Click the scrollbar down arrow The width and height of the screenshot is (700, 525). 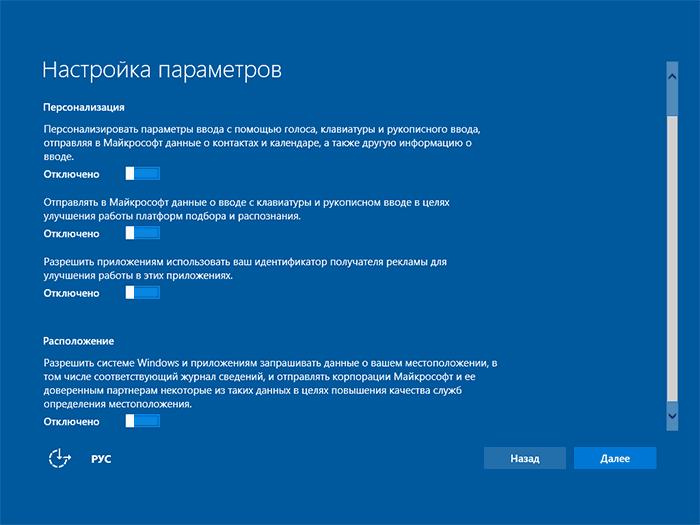tap(672, 416)
